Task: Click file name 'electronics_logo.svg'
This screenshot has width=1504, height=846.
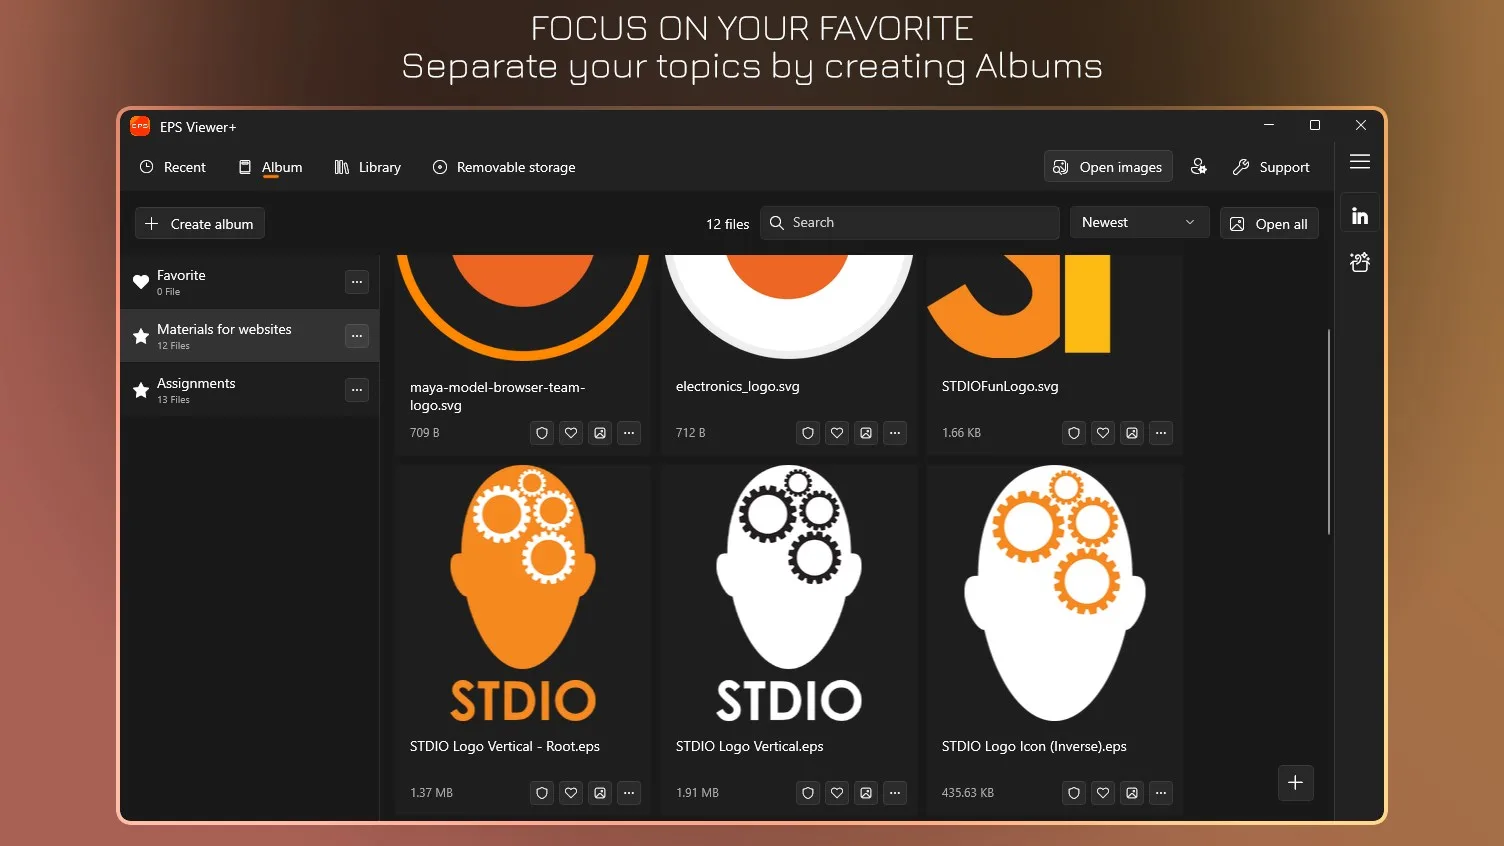Action: point(738,386)
